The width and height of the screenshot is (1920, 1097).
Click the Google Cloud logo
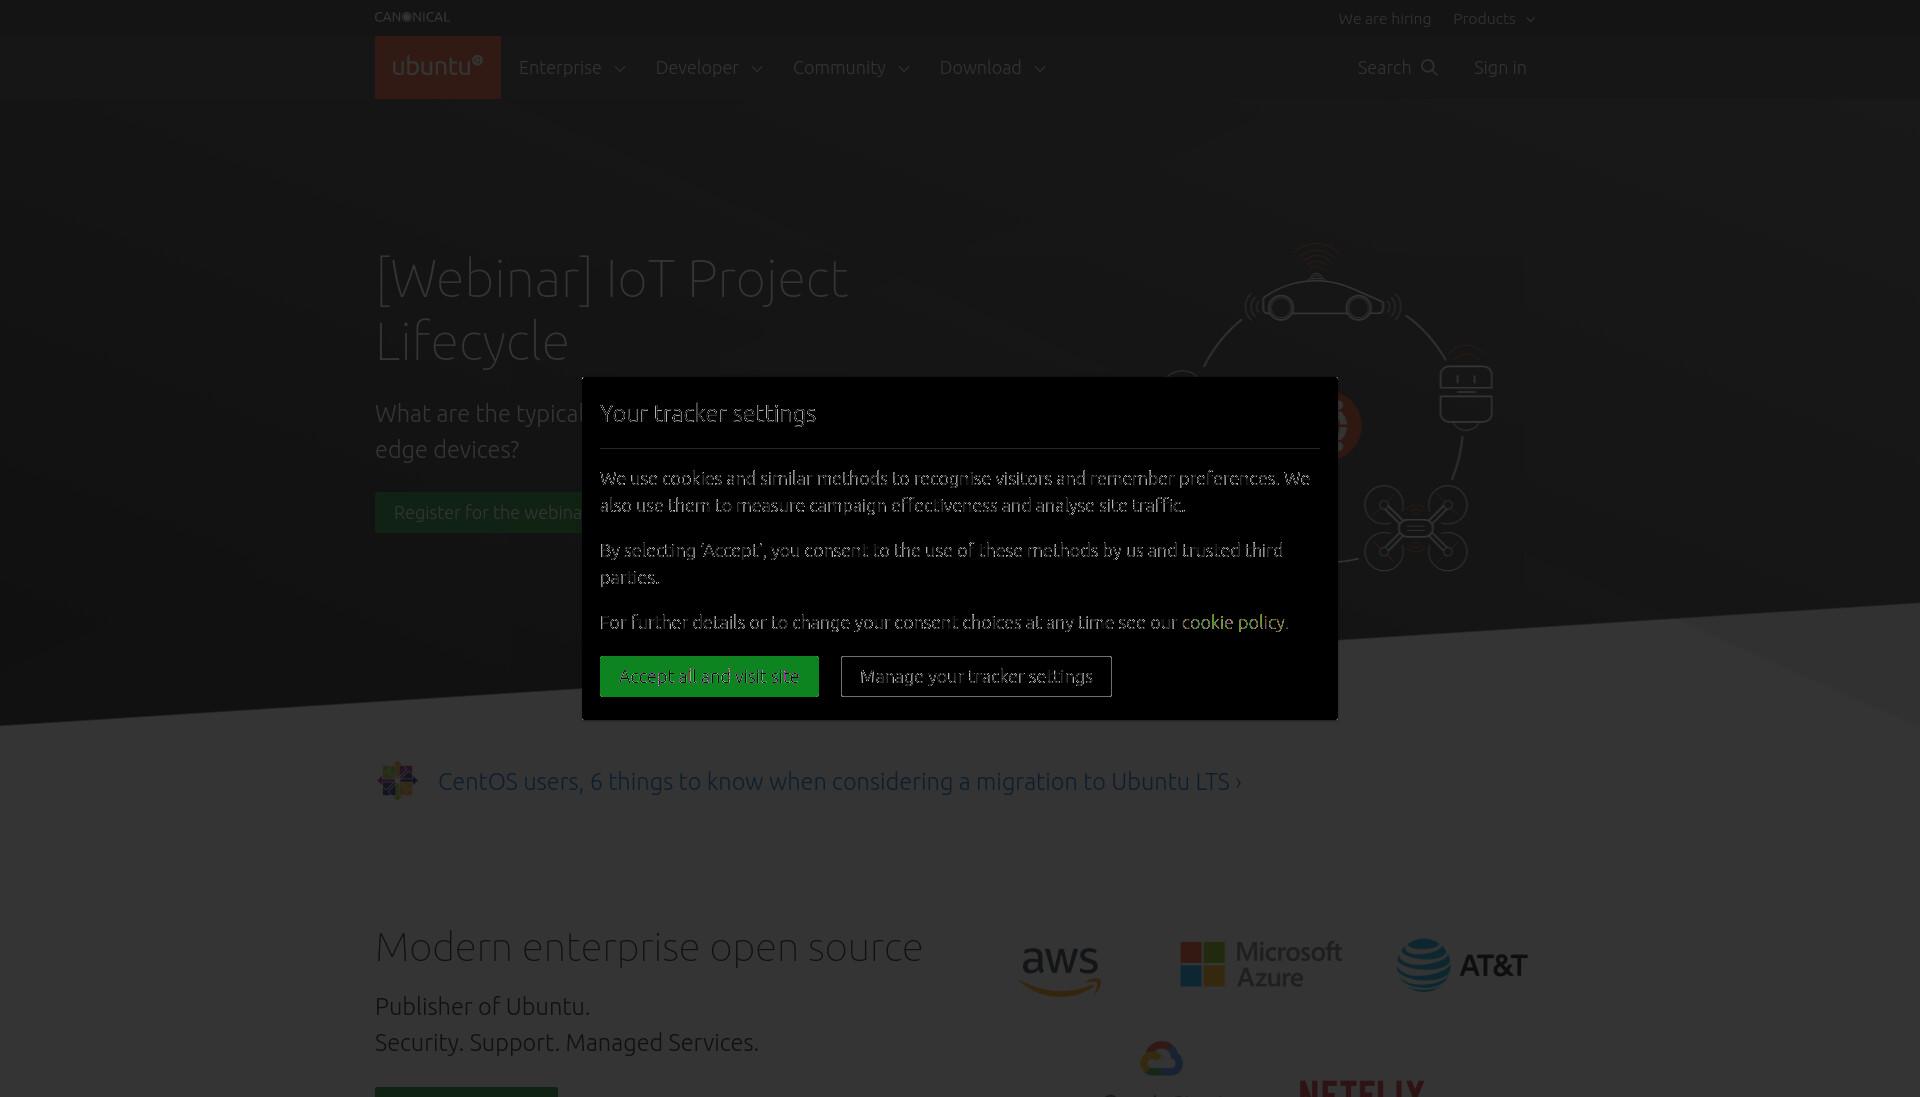[x=1161, y=1070]
